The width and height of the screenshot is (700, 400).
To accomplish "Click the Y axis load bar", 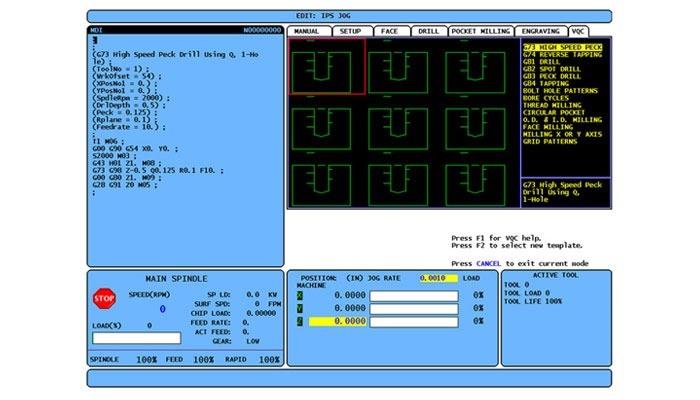I will pyautogui.click(x=414, y=308).
